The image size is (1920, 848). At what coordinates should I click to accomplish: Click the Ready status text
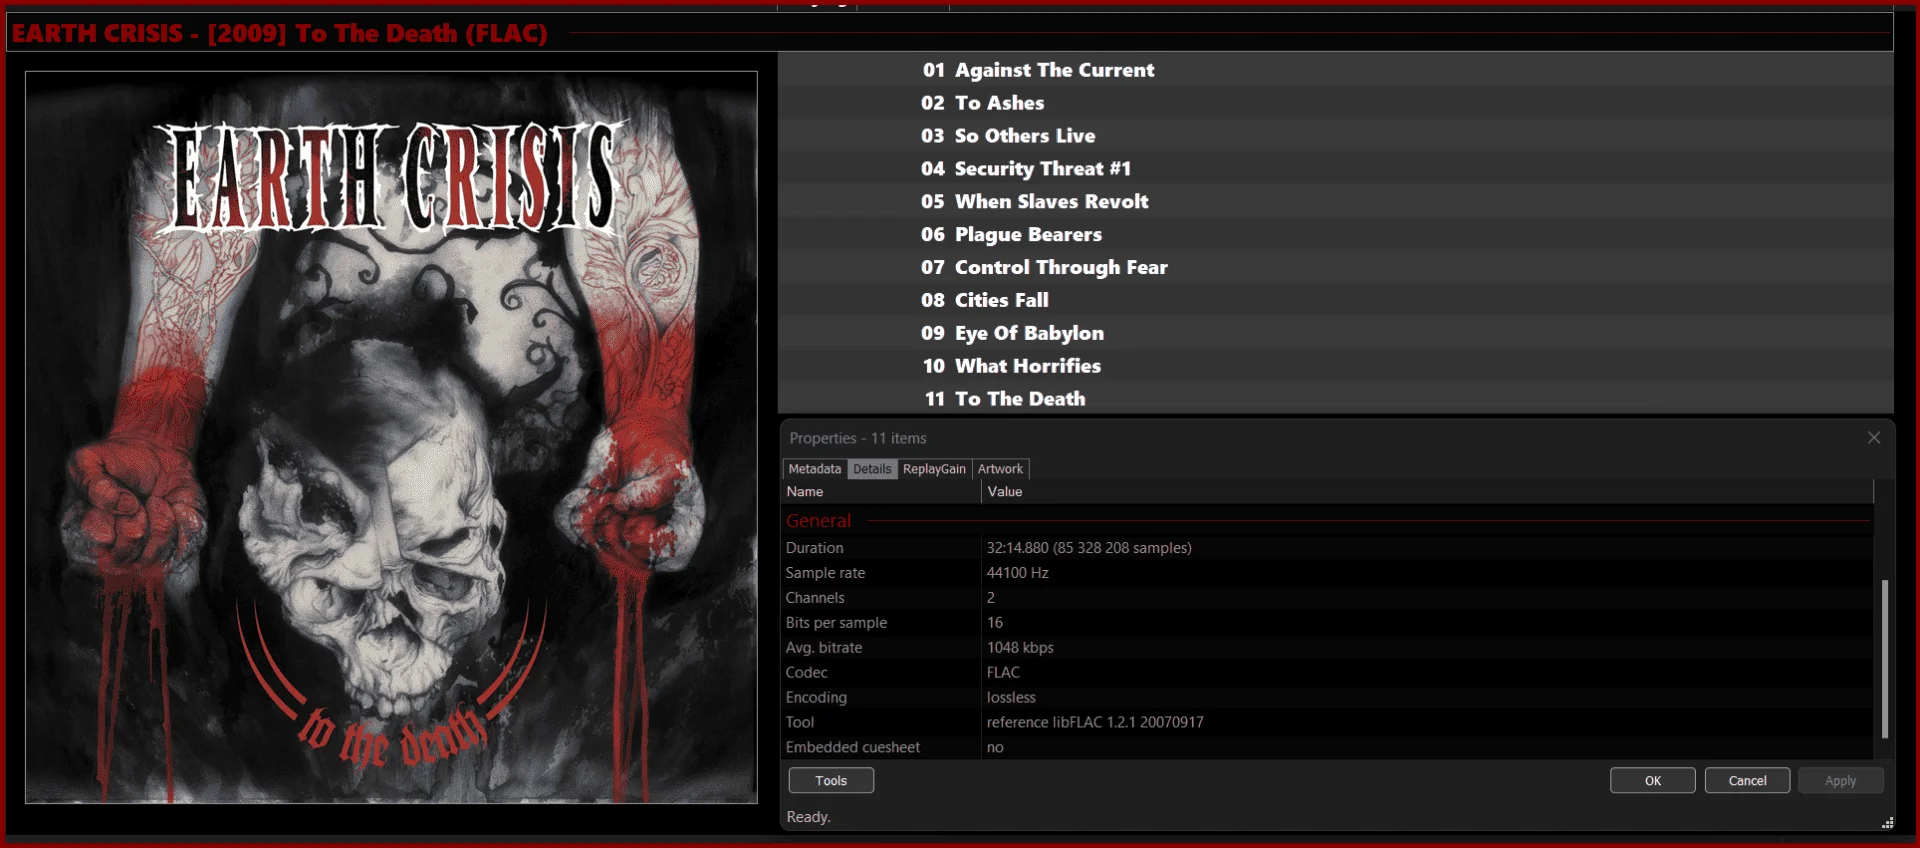(x=808, y=817)
